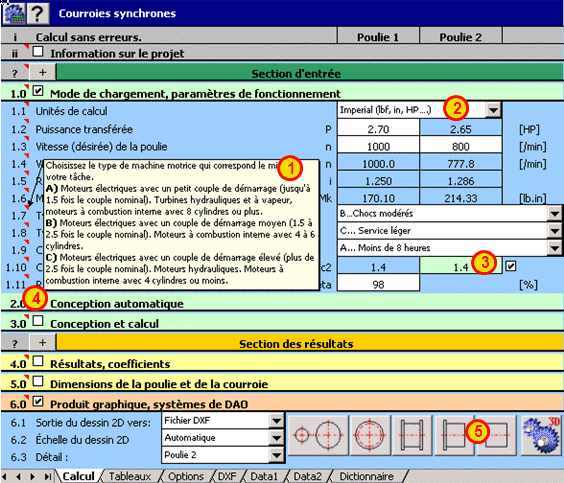Switch to the DXF sheet tab
The width and height of the screenshot is (564, 483).
click(227, 476)
